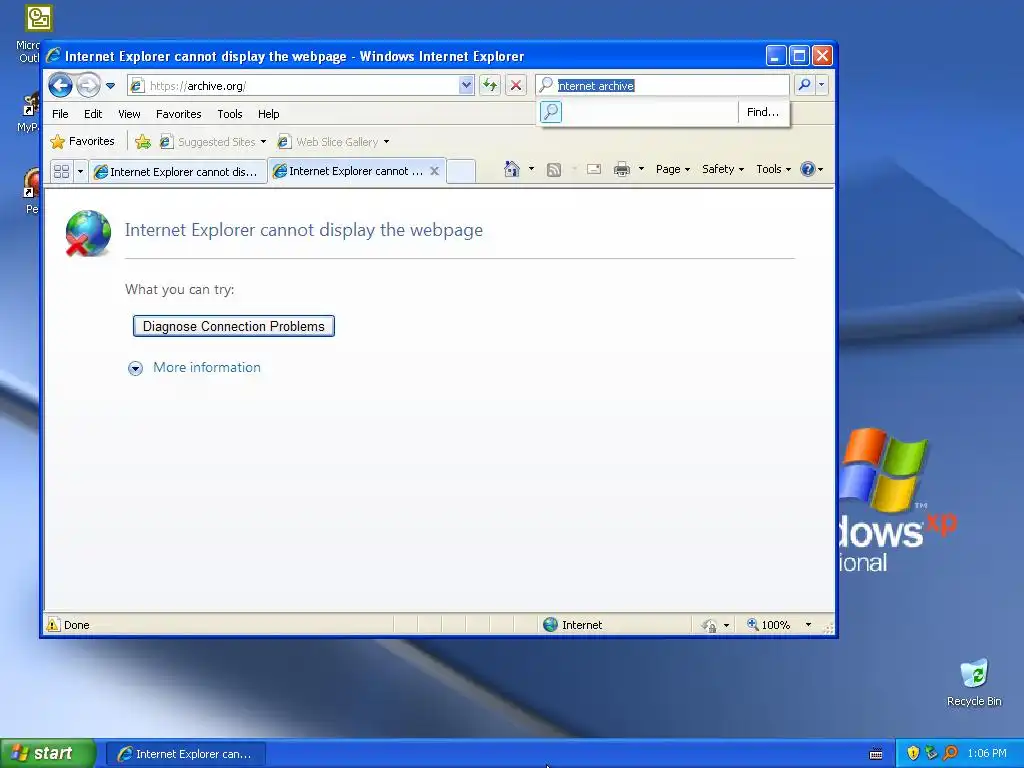The image size is (1024, 768).
Task: Open the search provider options dropdown
Action: point(822,85)
